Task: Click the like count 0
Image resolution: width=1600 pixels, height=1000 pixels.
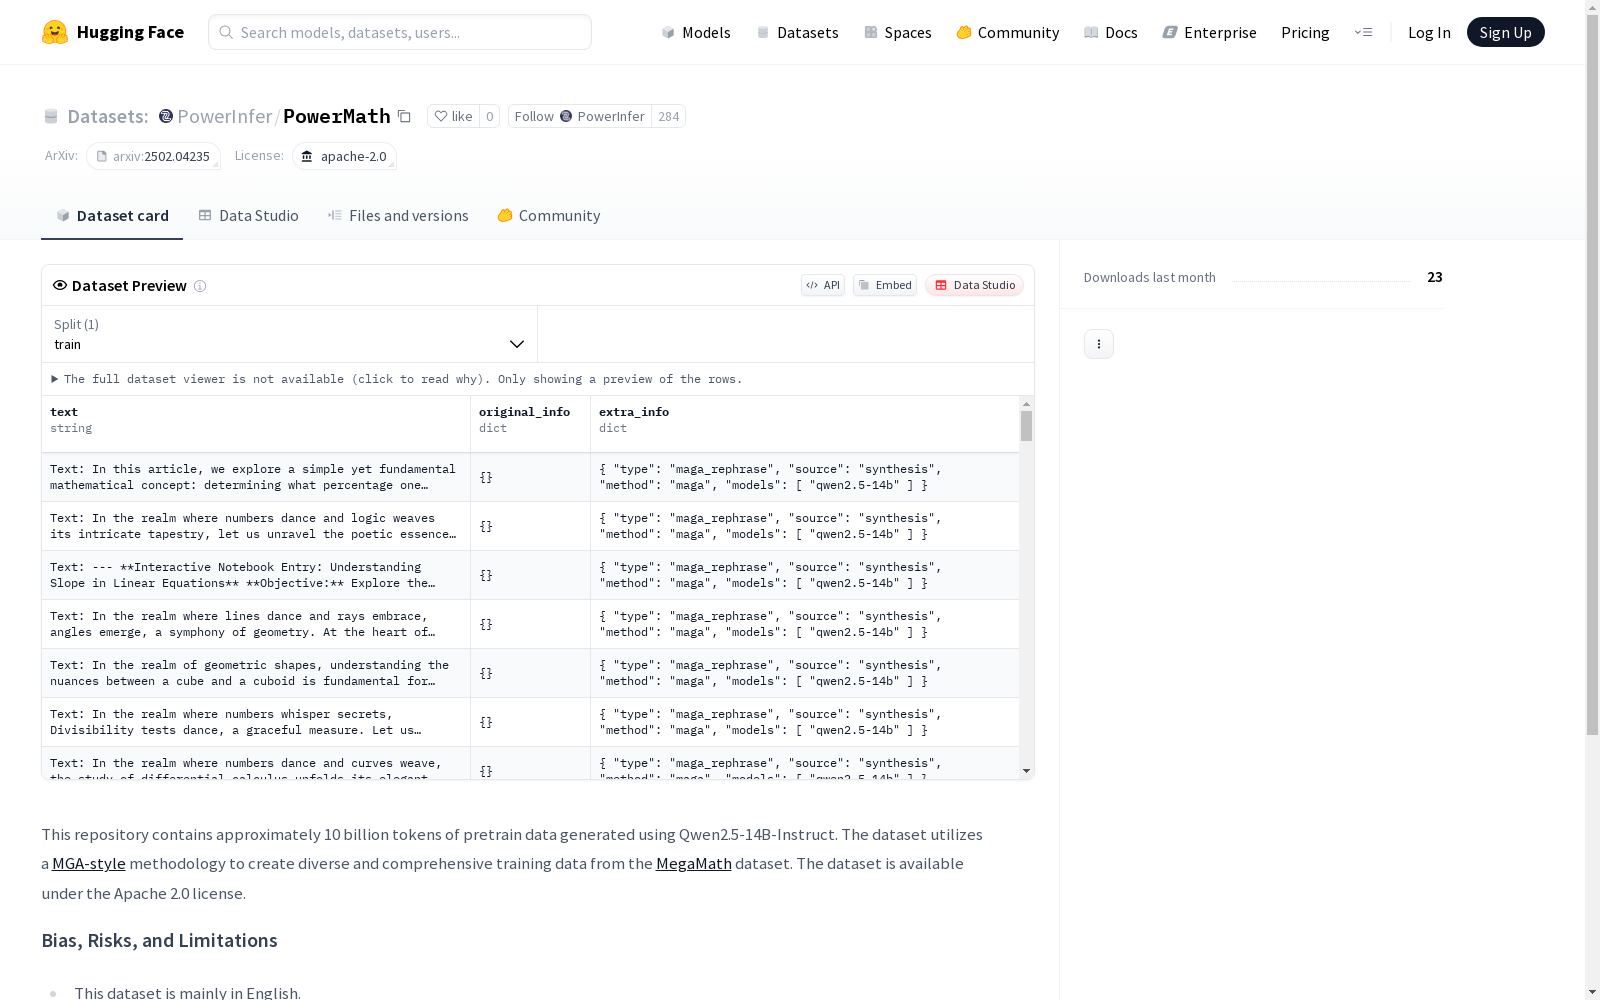Action: [x=489, y=116]
